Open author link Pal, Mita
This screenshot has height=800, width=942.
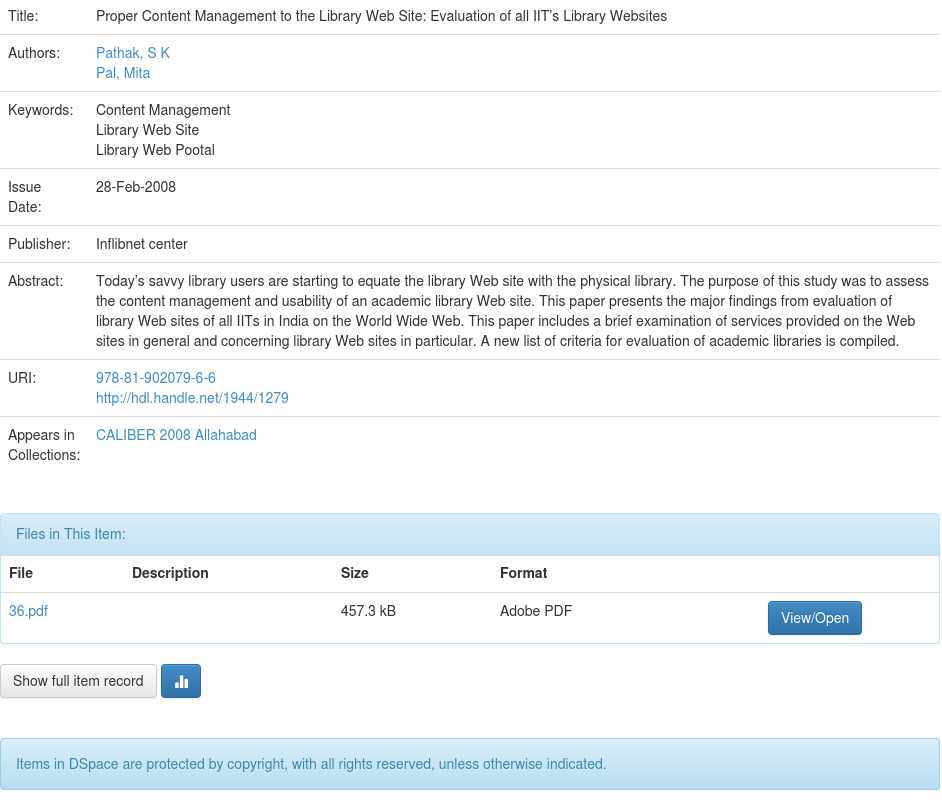point(123,73)
